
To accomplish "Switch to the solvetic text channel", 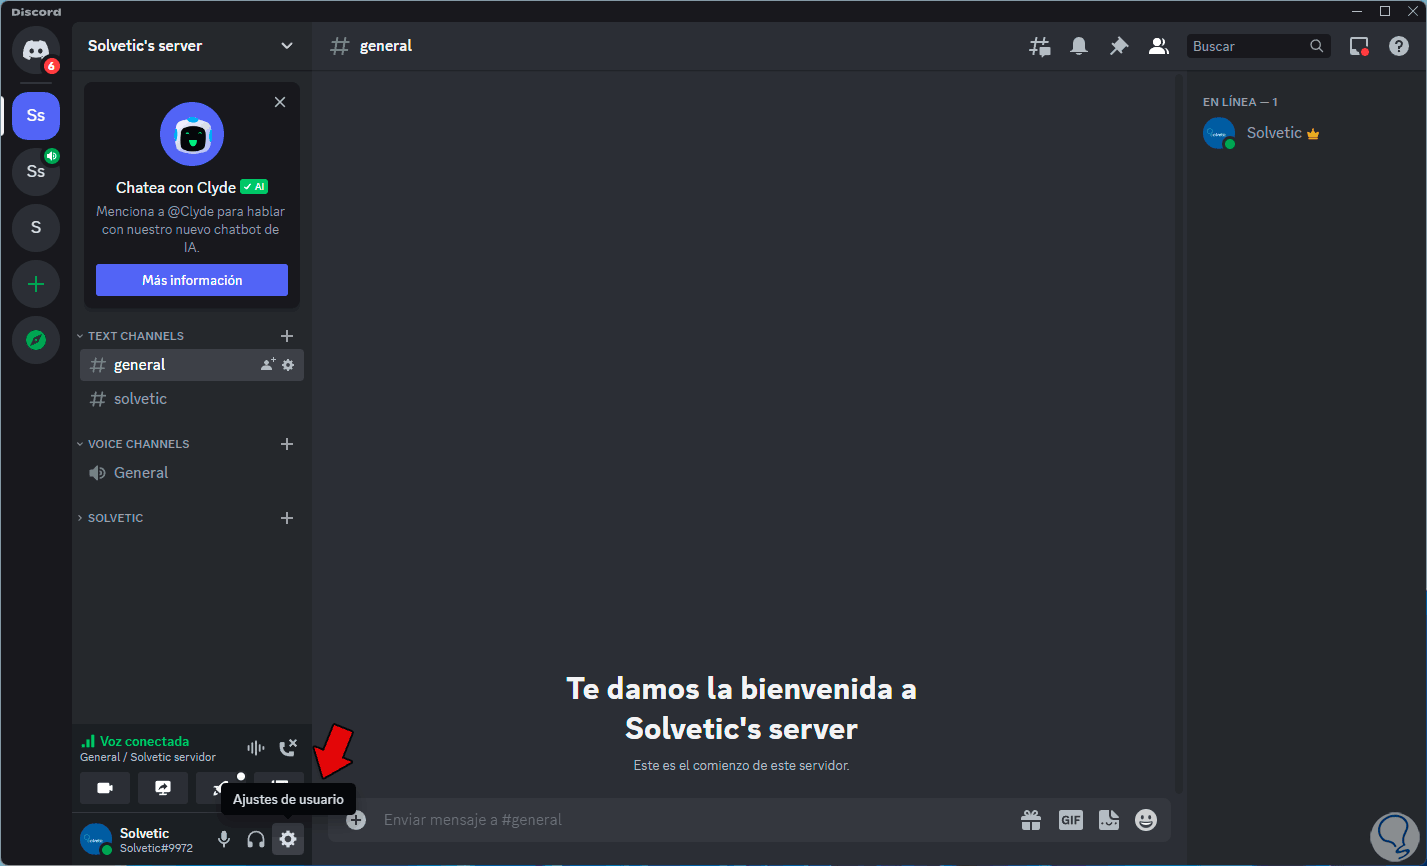I will coord(191,399).
